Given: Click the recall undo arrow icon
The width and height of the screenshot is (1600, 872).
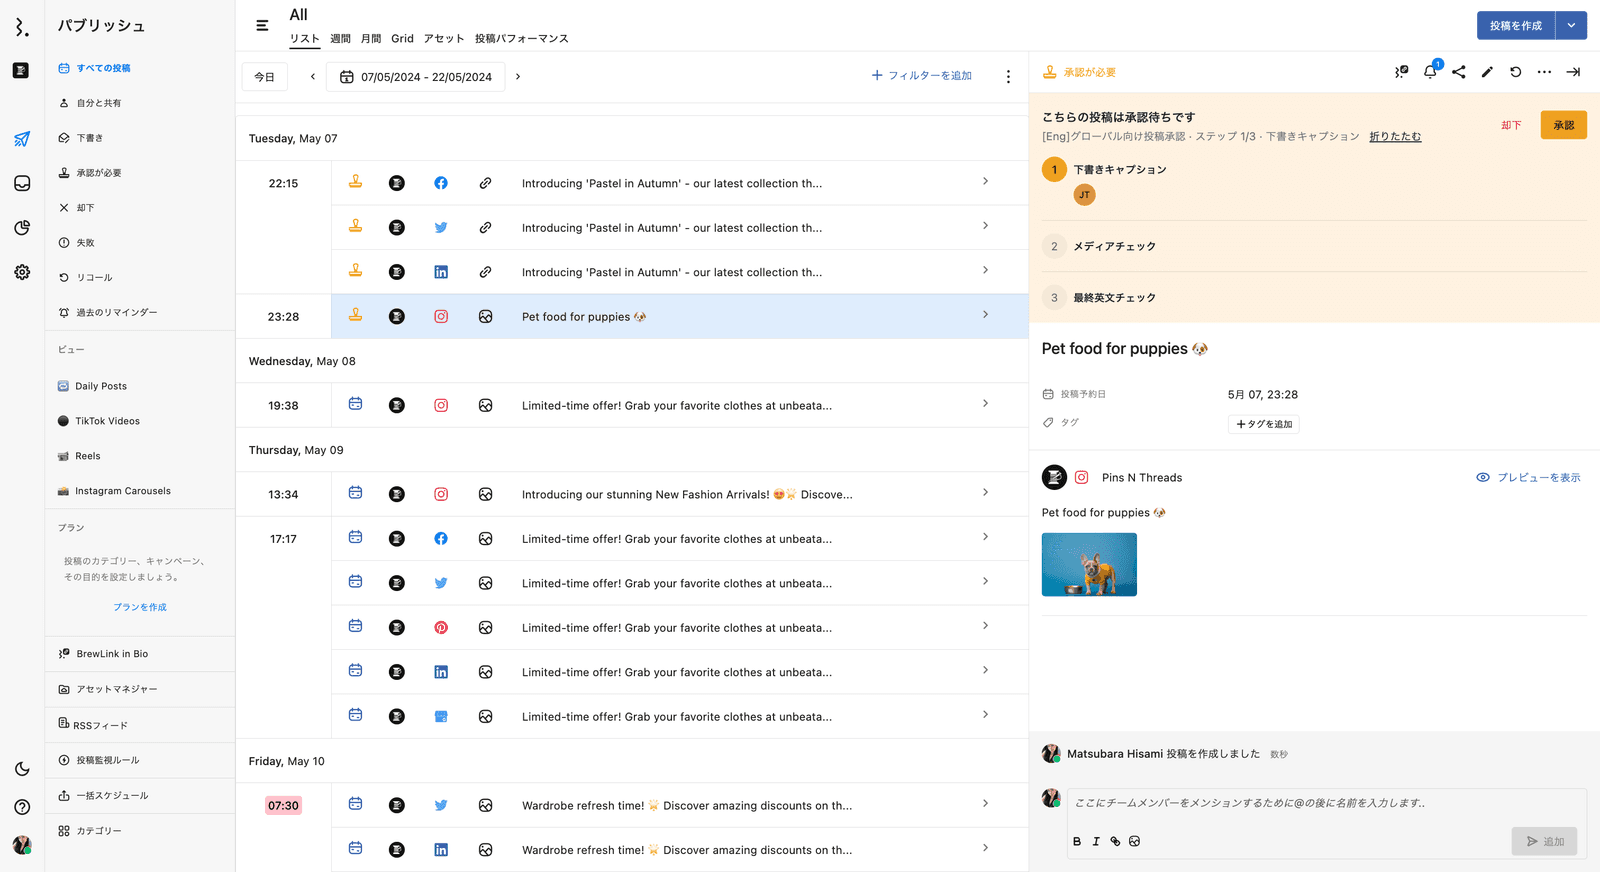Looking at the screenshot, I should [x=1516, y=72].
